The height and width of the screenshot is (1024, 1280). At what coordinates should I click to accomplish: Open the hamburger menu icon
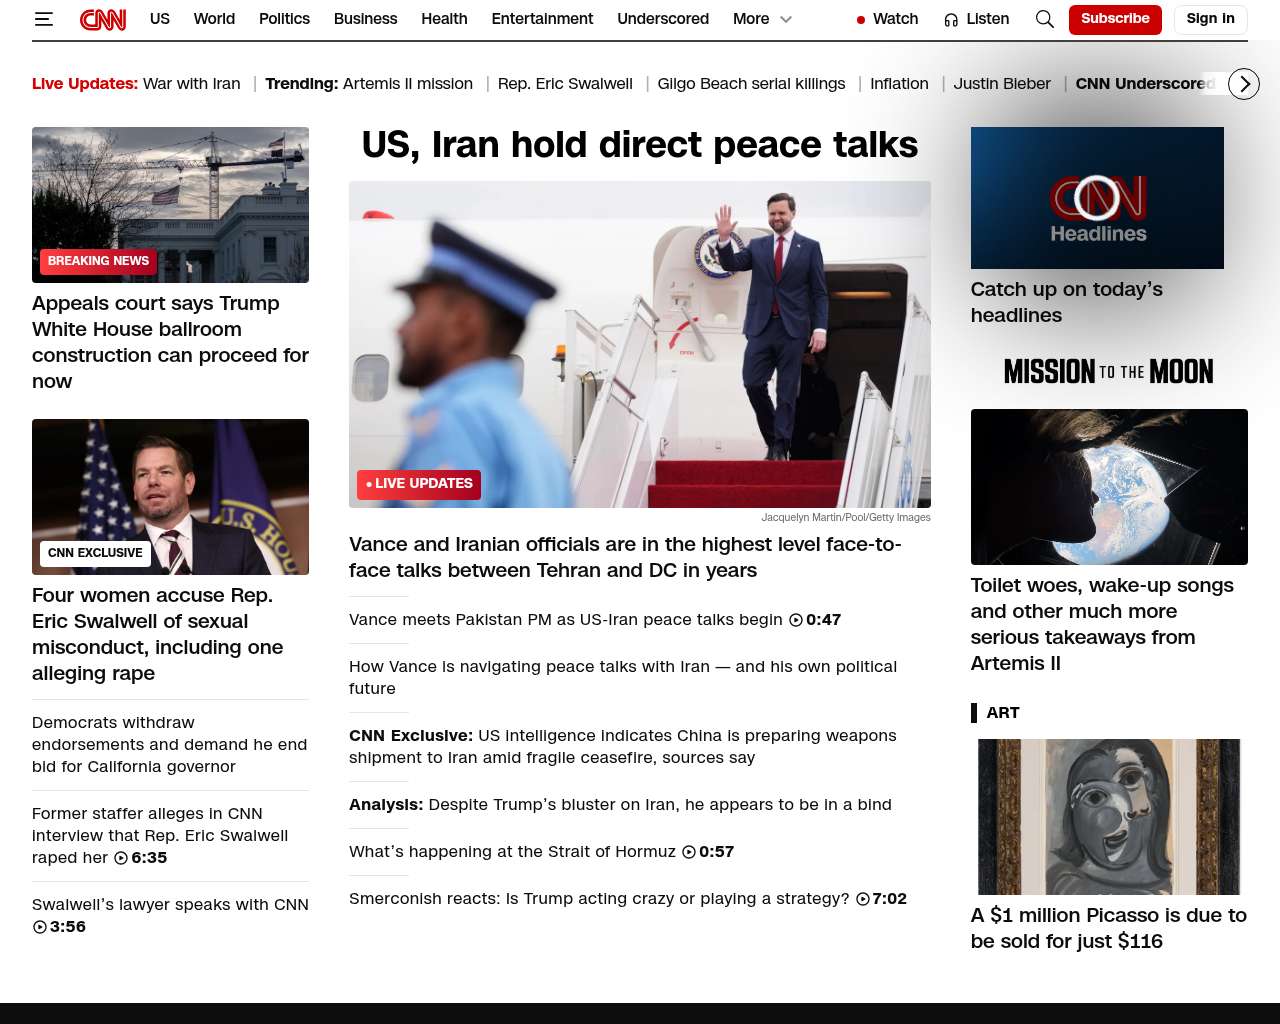pyautogui.click(x=43, y=19)
